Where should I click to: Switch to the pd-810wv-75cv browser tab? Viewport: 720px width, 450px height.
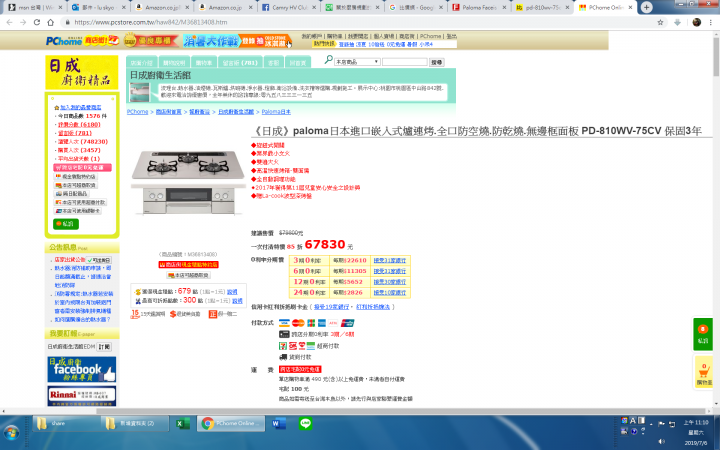coord(542,7)
